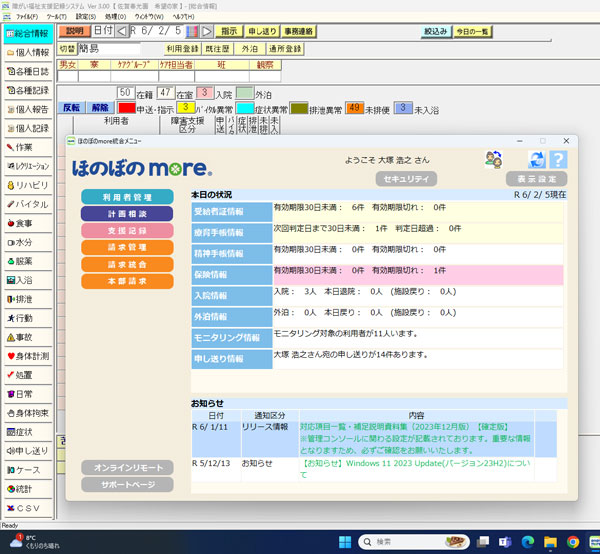
Task: Open 個人記録 sidebar item
Action: (x=28, y=128)
